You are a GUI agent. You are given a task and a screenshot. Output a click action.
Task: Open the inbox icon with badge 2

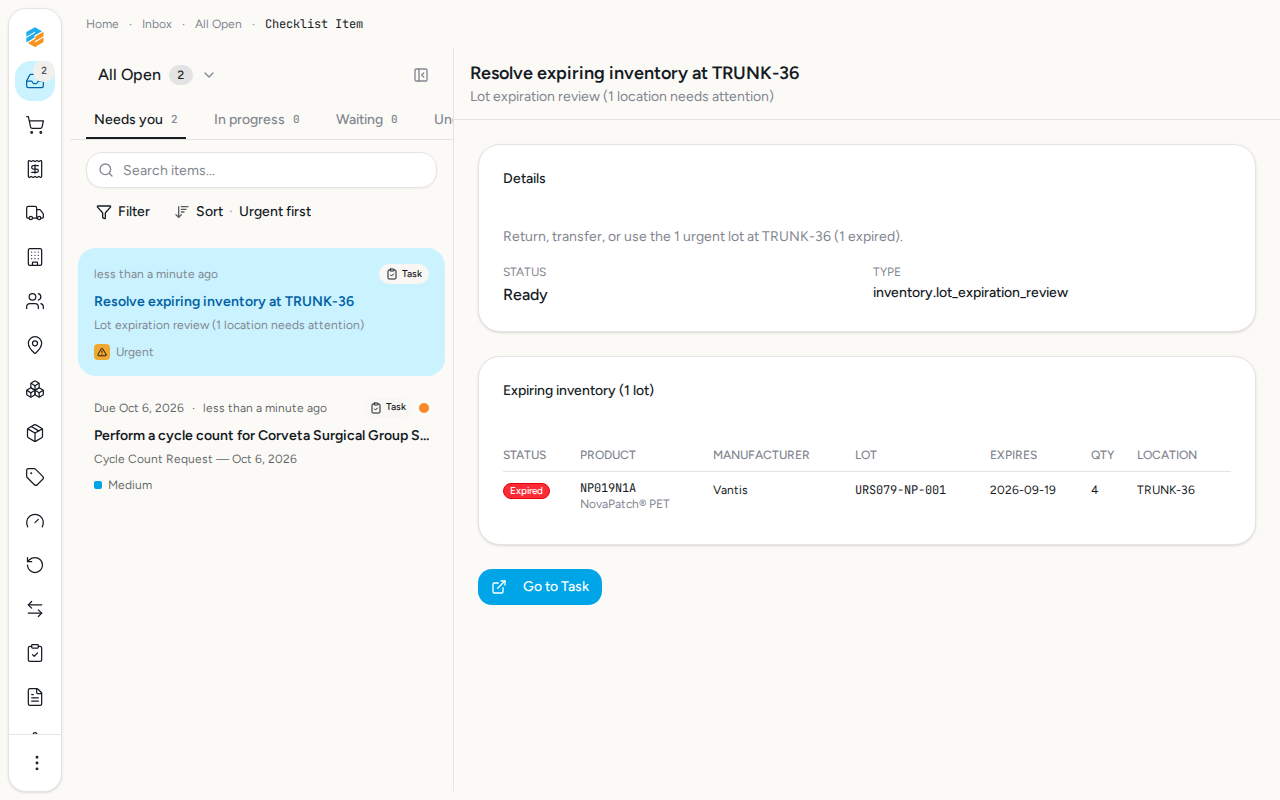35,81
